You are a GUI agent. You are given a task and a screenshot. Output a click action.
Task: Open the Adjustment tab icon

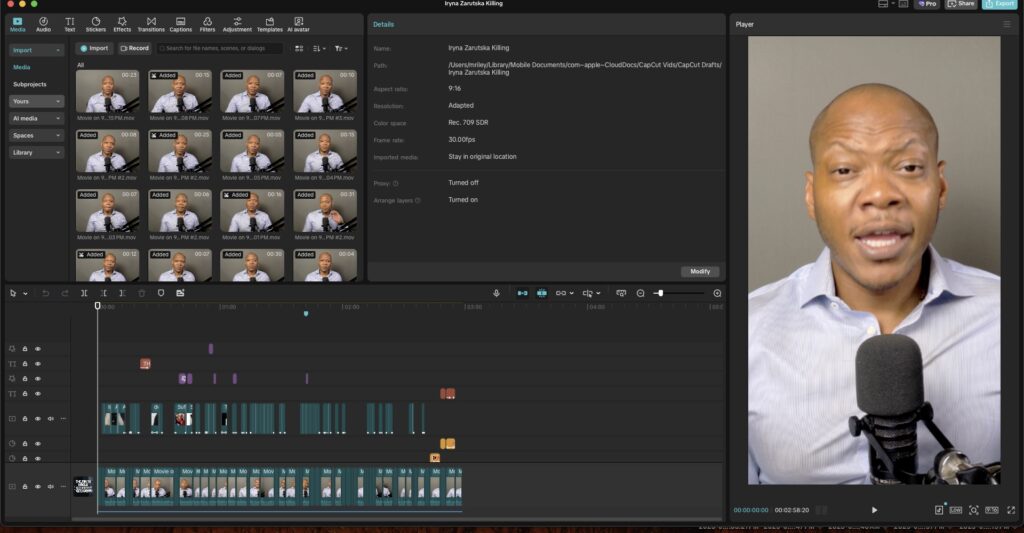point(237,24)
